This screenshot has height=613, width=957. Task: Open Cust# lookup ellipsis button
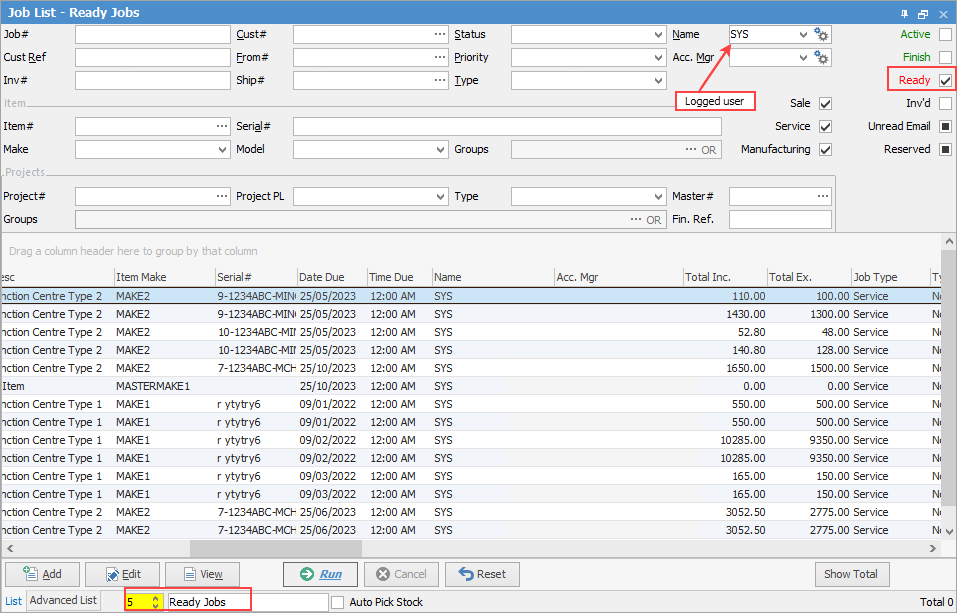point(439,35)
